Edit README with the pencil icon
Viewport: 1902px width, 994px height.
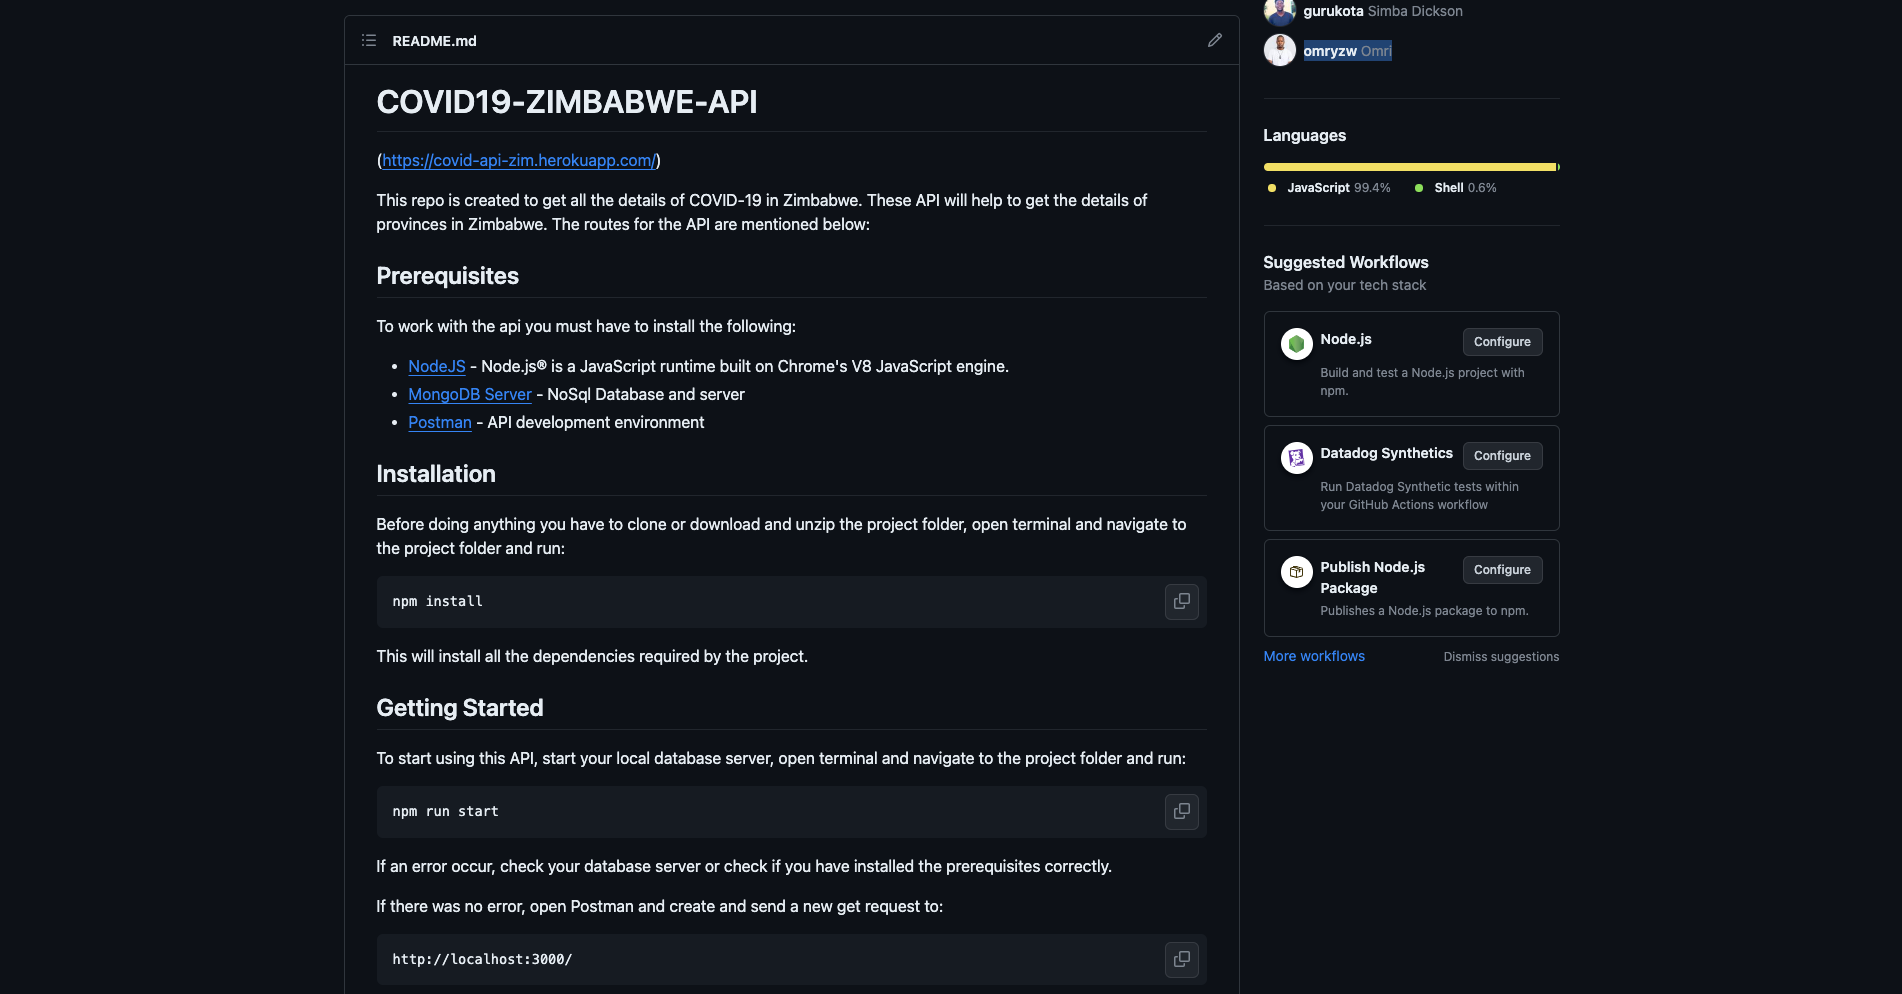1215,40
